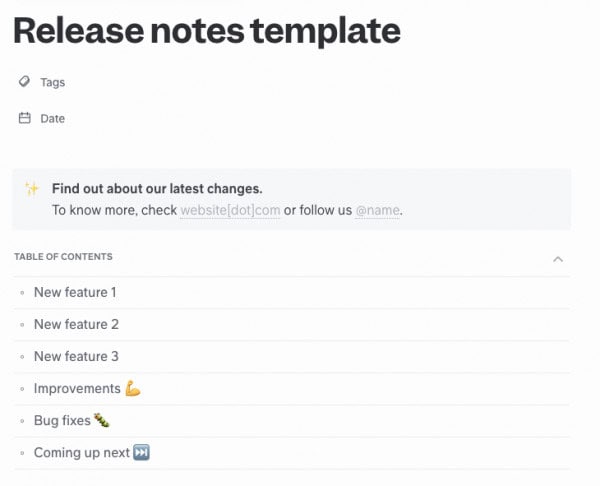Click the Date calendar icon
The width and height of the screenshot is (600, 486).
click(24, 118)
